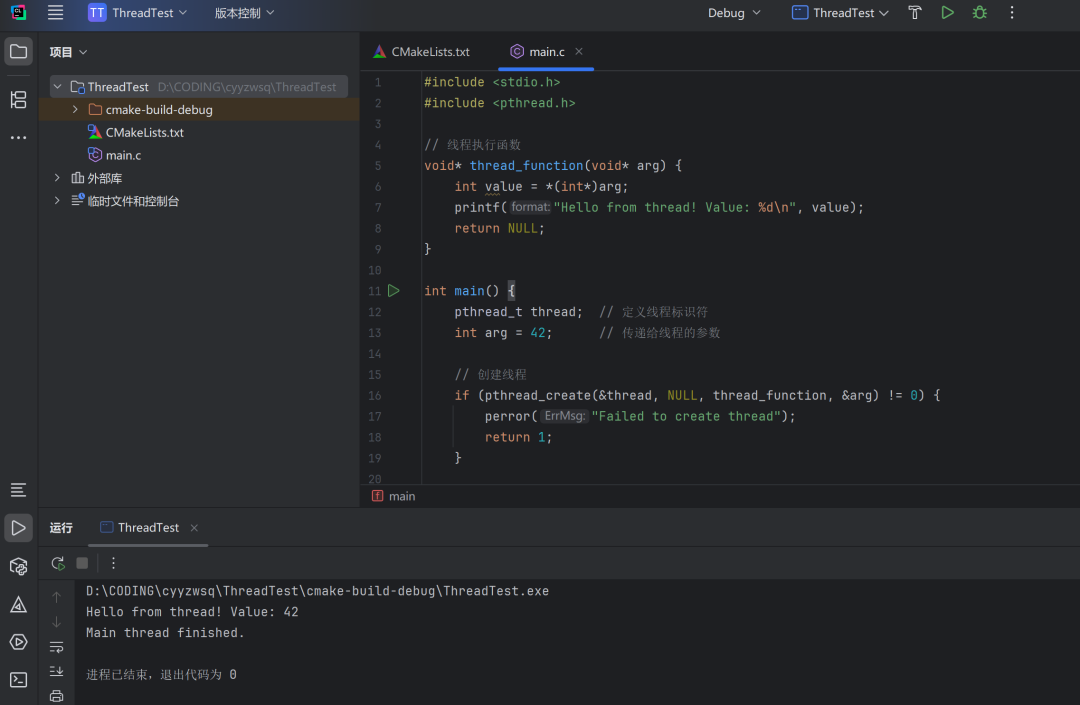Switch to the CMakeLists.txt editor tab
This screenshot has height=705, width=1080.
click(421, 51)
